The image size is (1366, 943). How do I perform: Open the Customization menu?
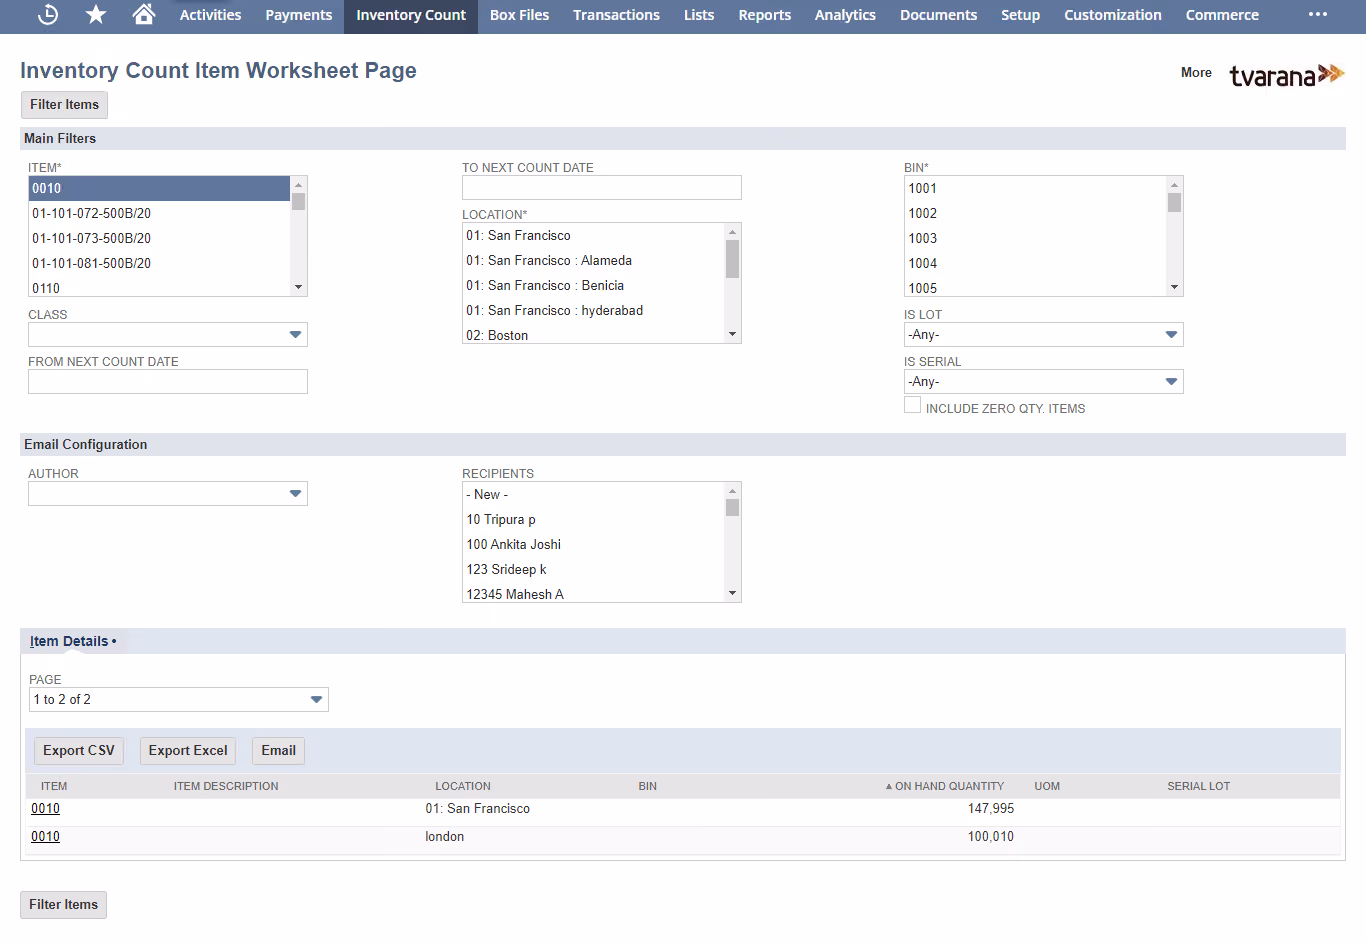click(x=1113, y=15)
